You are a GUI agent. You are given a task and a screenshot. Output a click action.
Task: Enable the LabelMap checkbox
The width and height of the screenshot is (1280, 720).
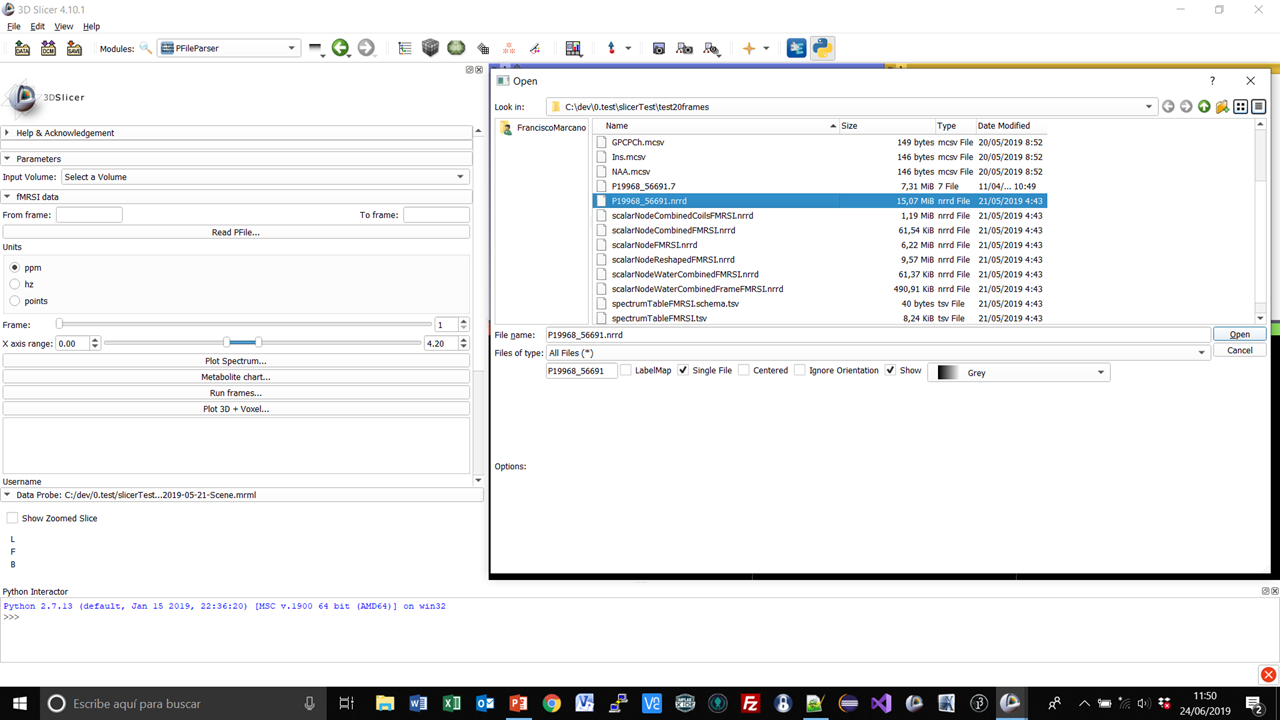[x=626, y=371]
